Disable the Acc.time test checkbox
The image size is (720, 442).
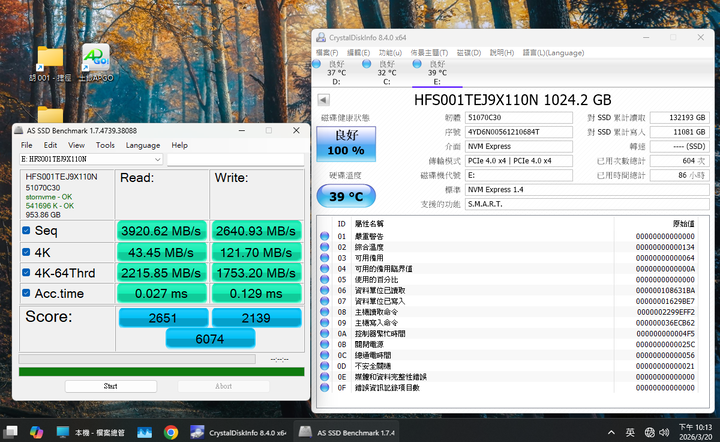coord(26,293)
